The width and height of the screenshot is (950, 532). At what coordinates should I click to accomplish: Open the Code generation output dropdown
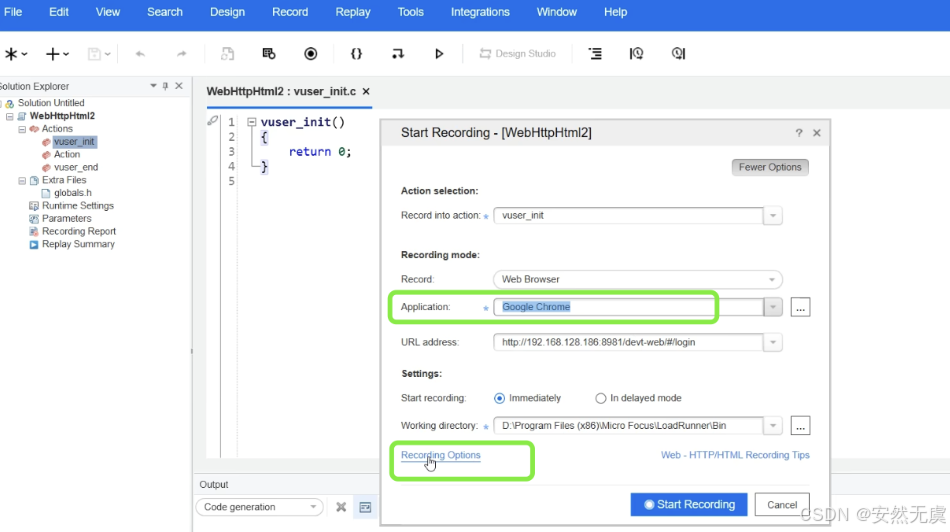[259, 507]
